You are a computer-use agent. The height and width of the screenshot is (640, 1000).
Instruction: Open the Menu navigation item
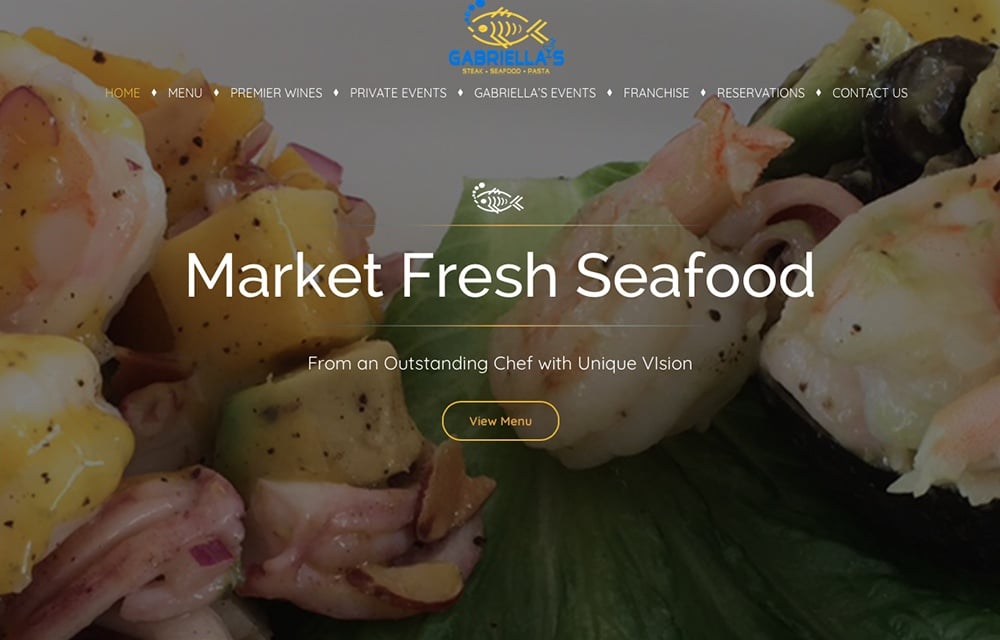tap(185, 93)
